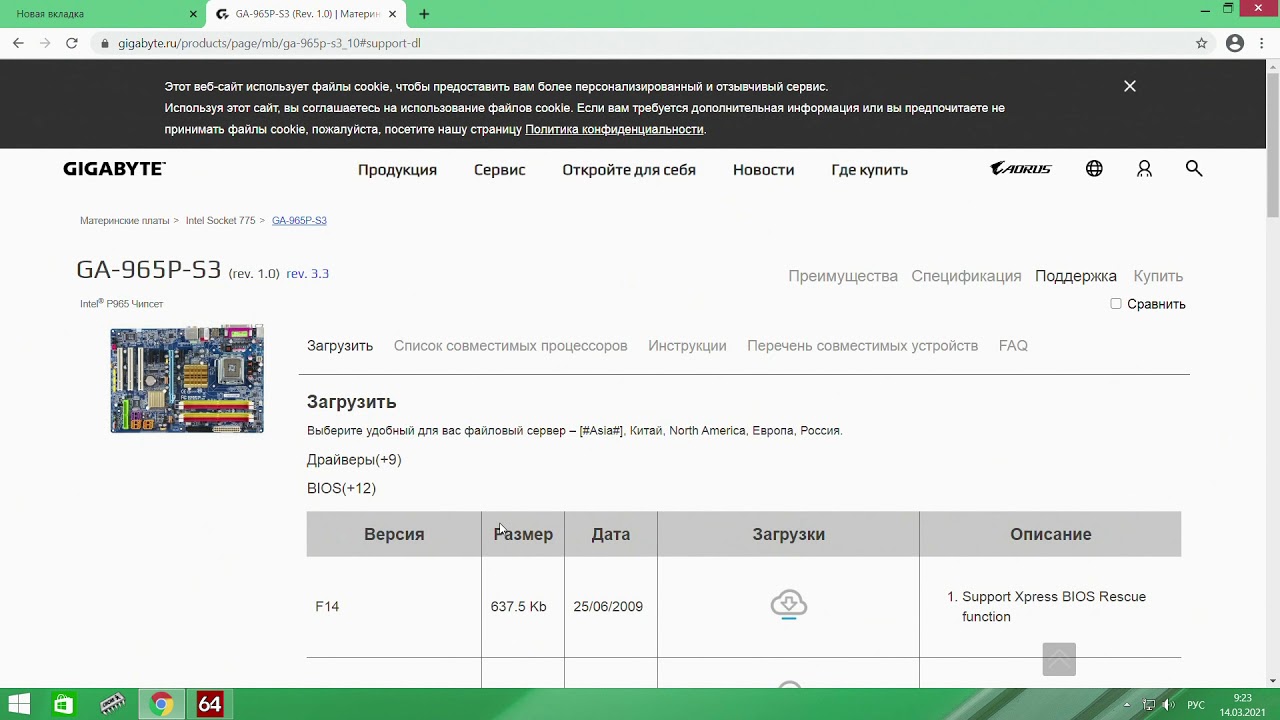
Task: Close the GA-965P-S3 tab
Action: (x=393, y=14)
